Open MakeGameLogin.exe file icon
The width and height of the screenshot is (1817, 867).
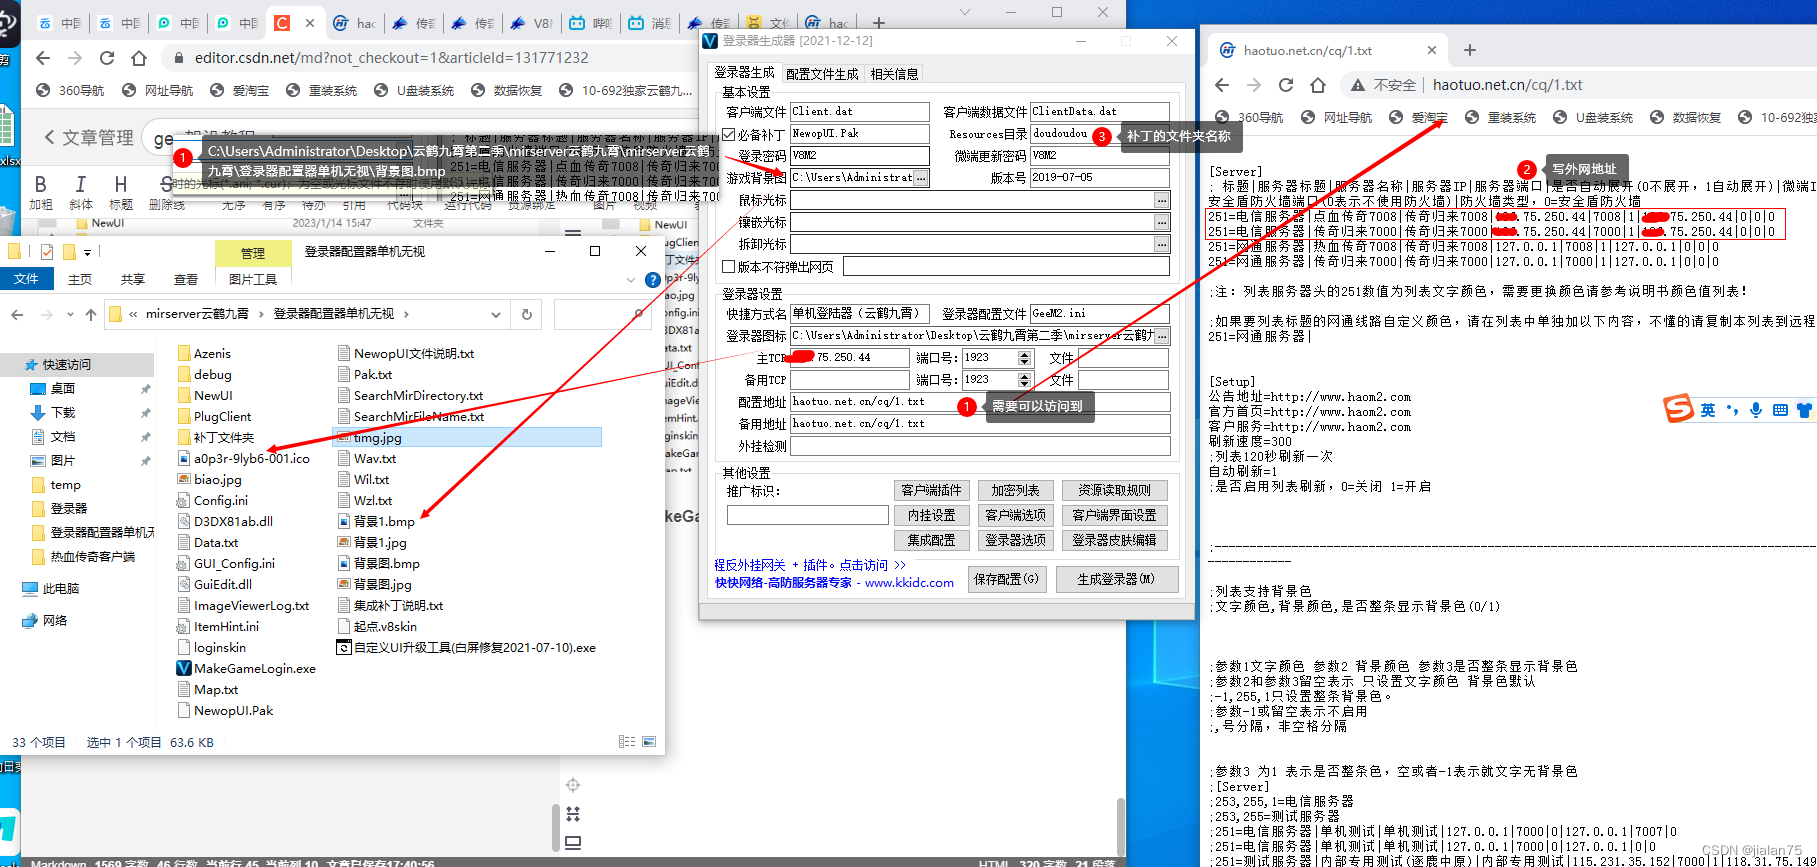click(x=184, y=668)
